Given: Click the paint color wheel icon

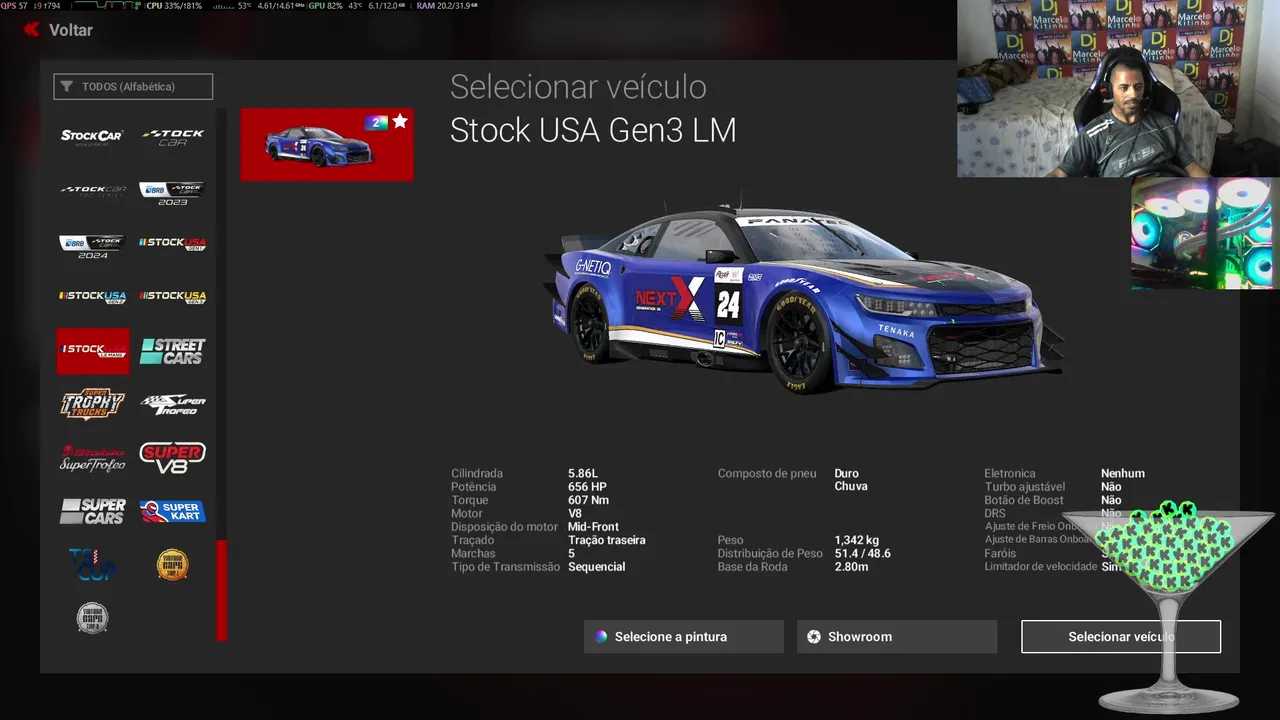Looking at the screenshot, I should click(x=601, y=637).
